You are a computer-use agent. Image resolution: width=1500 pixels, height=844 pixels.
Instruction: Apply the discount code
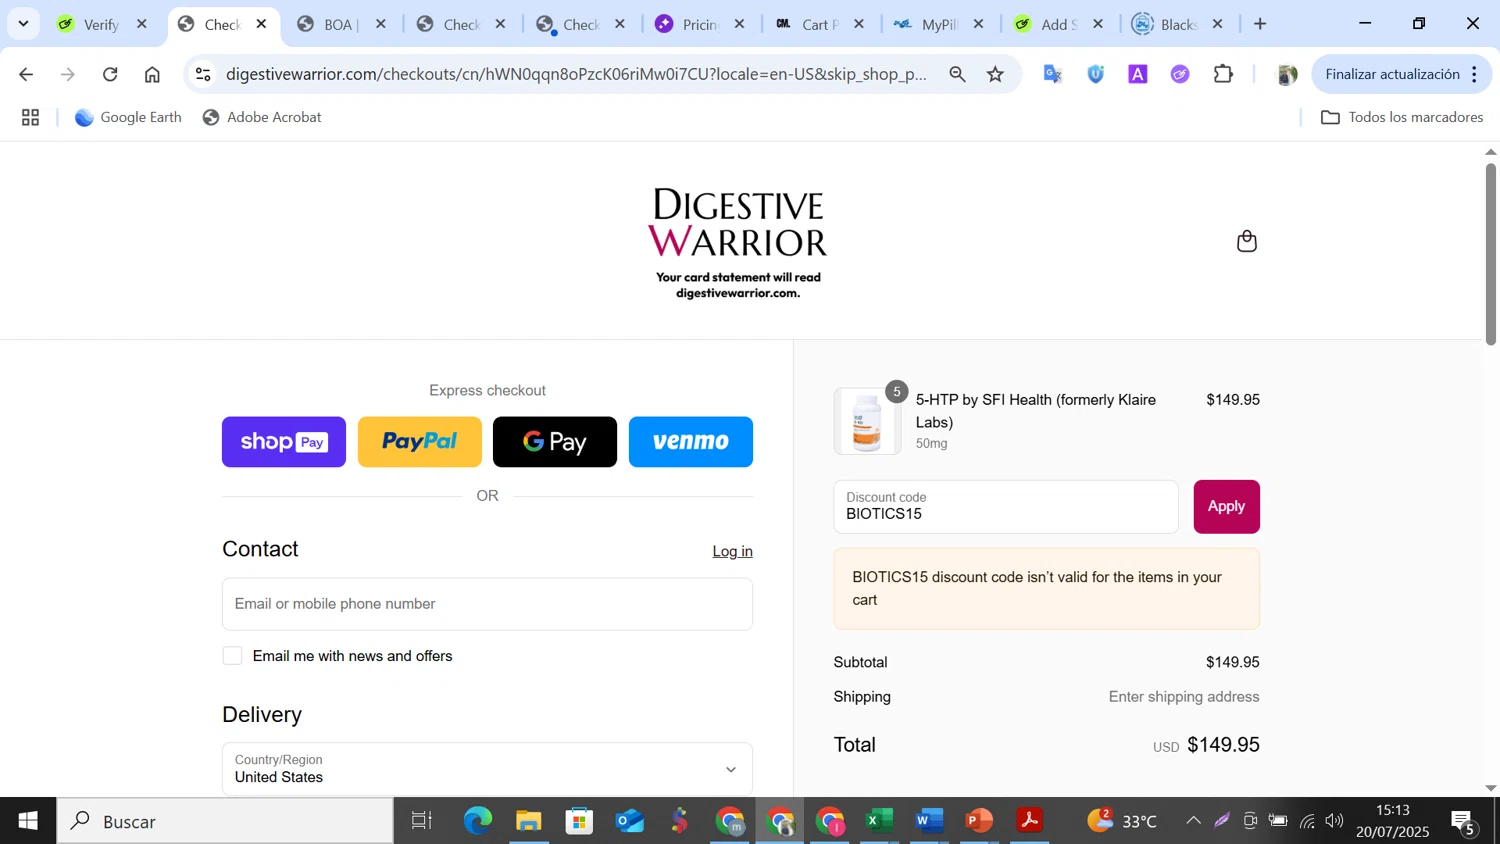tap(1226, 506)
